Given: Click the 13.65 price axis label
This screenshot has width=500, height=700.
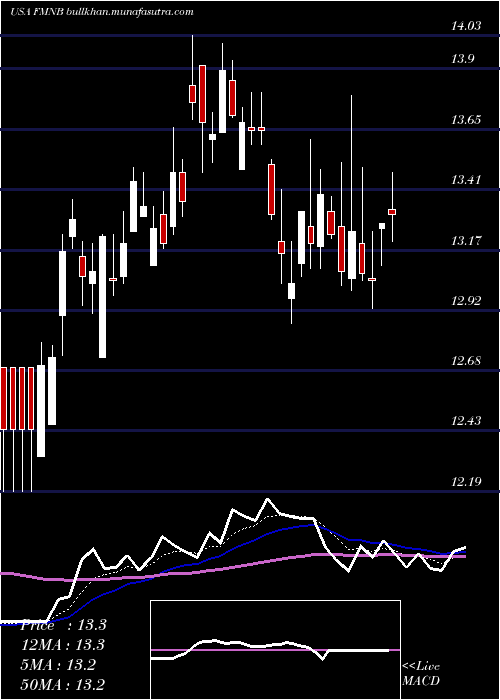Looking at the screenshot, I should tap(466, 120).
